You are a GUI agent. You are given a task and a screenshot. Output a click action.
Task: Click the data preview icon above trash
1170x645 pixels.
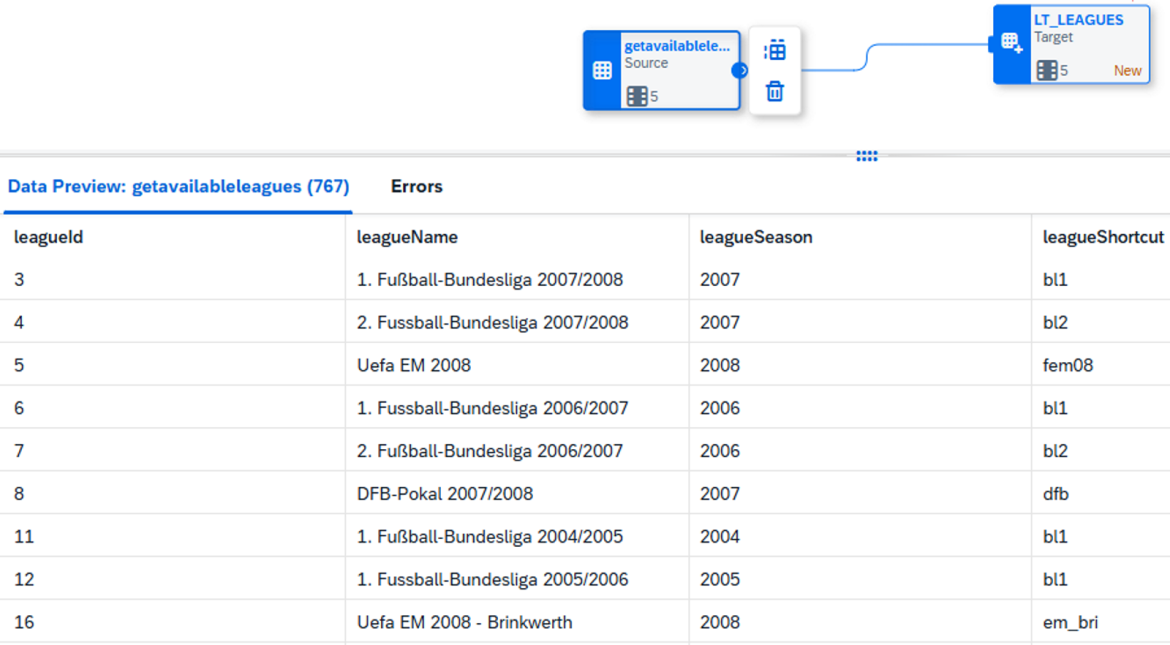(x=774, y=50)
